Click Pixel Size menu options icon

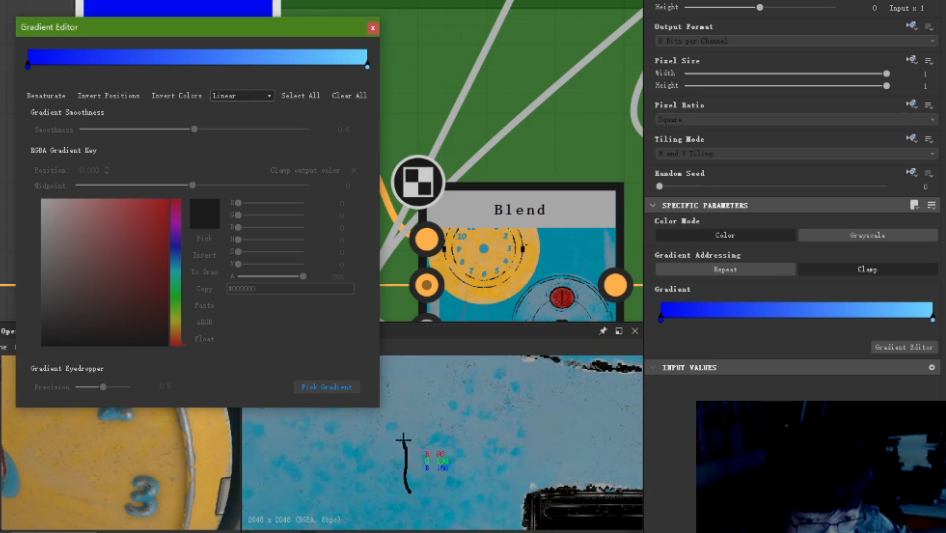(929, 60)
